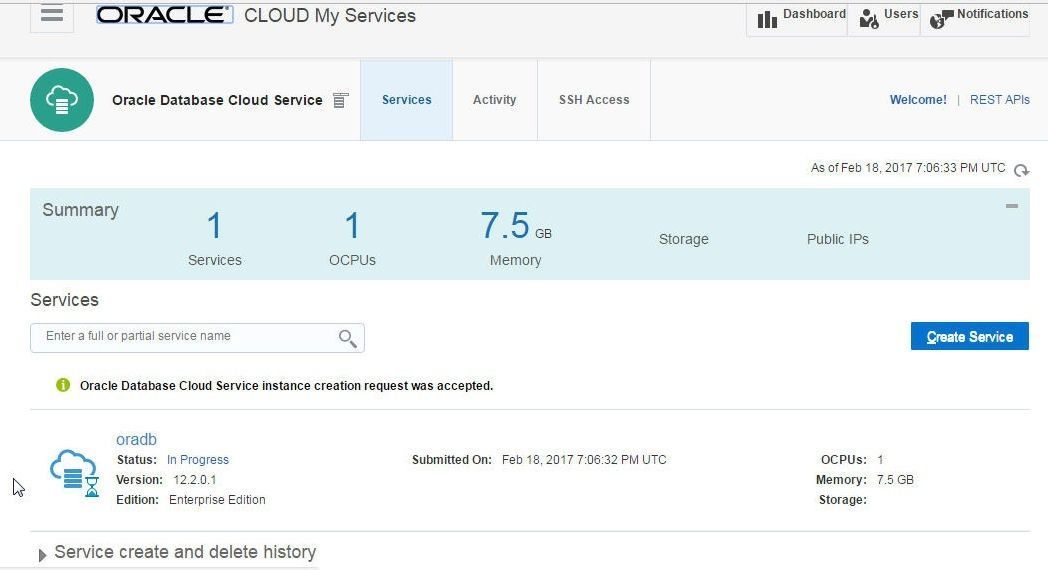
Task: Click the oradb database cloud icon
Action: (x=74, y=473)
